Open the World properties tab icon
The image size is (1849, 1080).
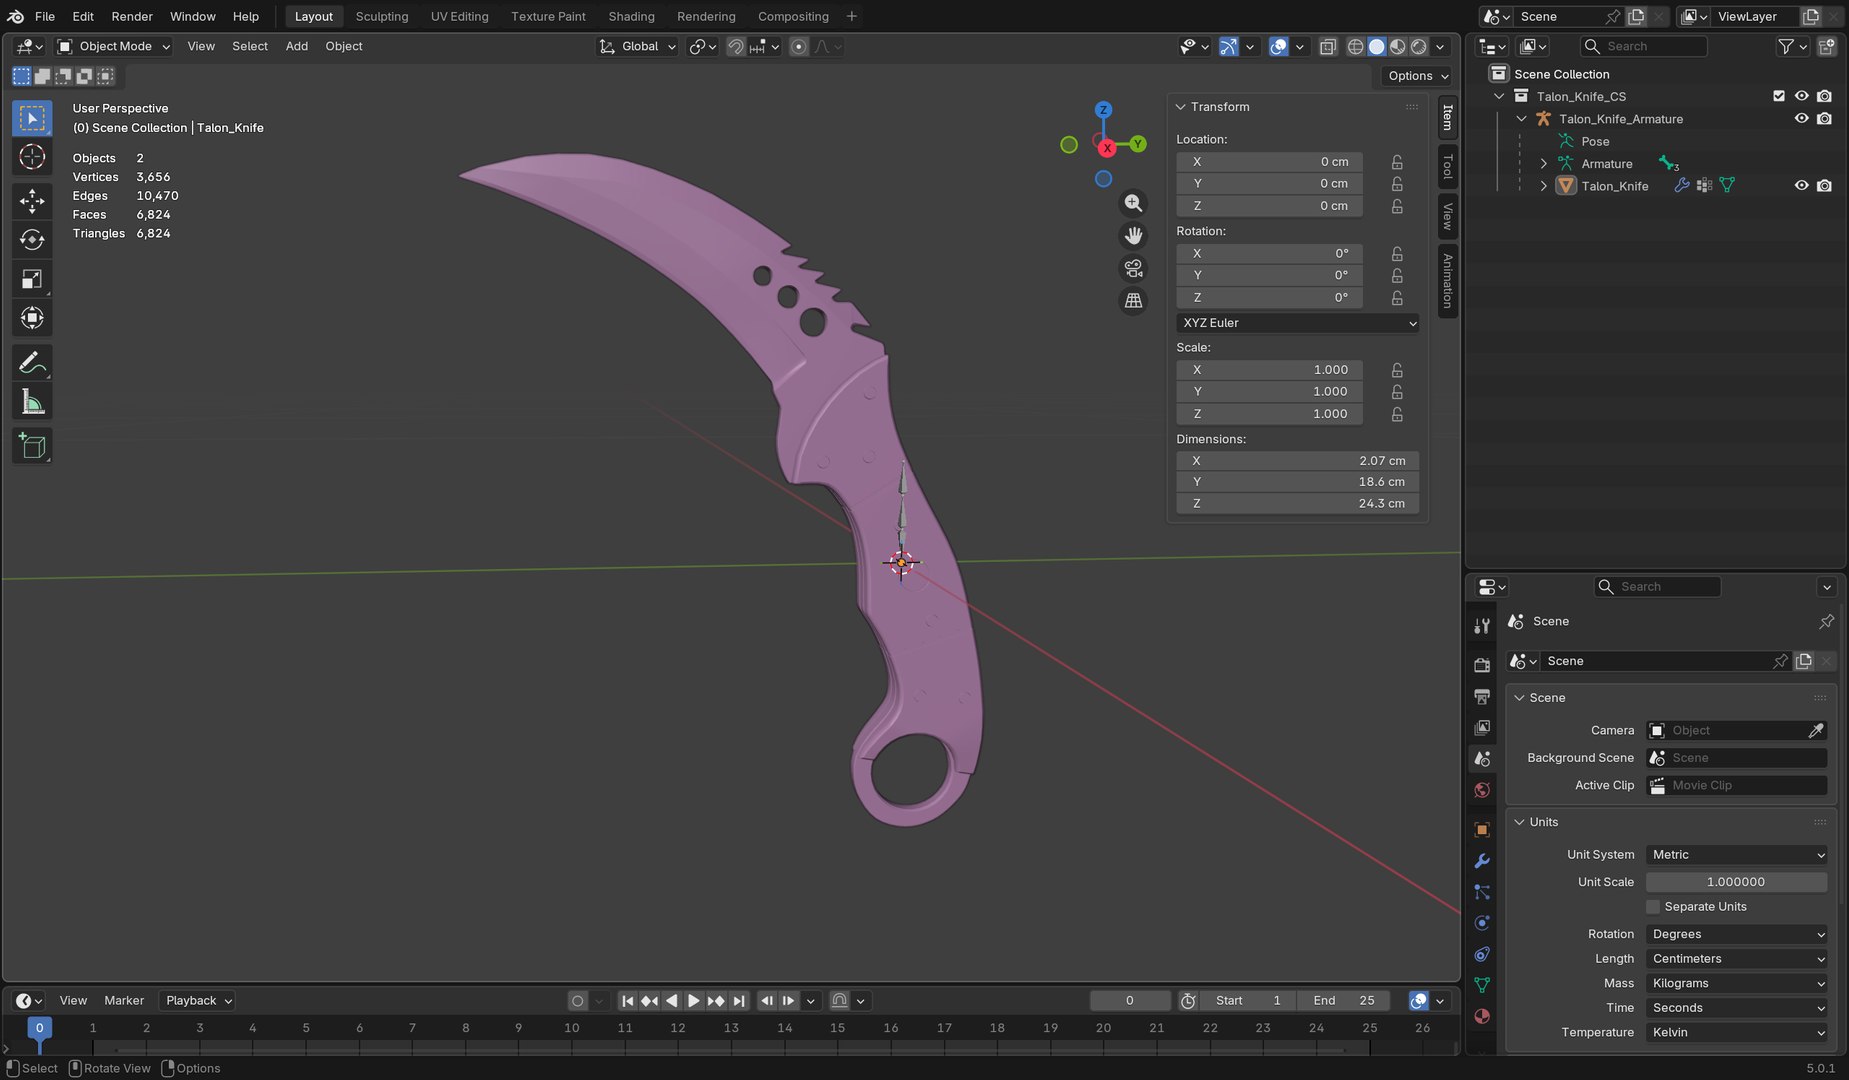click(x=1482, y=790)
